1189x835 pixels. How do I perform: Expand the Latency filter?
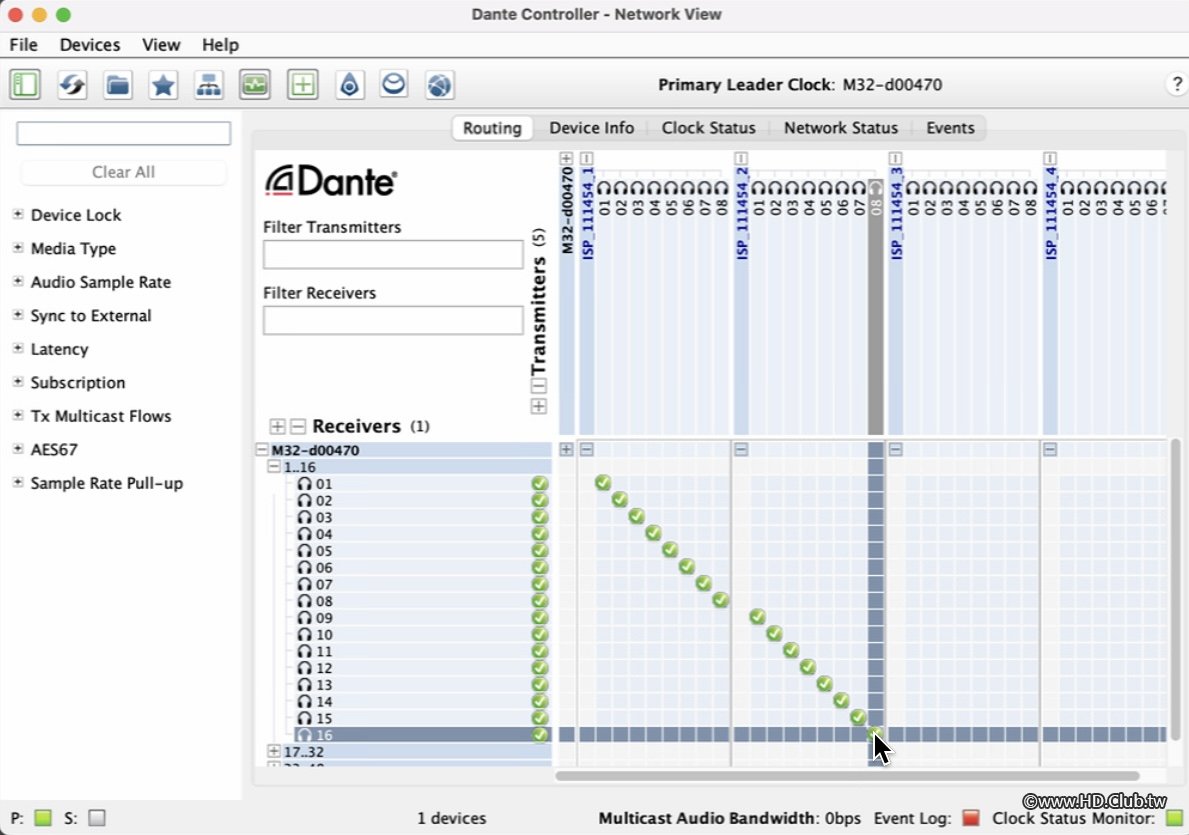tap(17, 348)
